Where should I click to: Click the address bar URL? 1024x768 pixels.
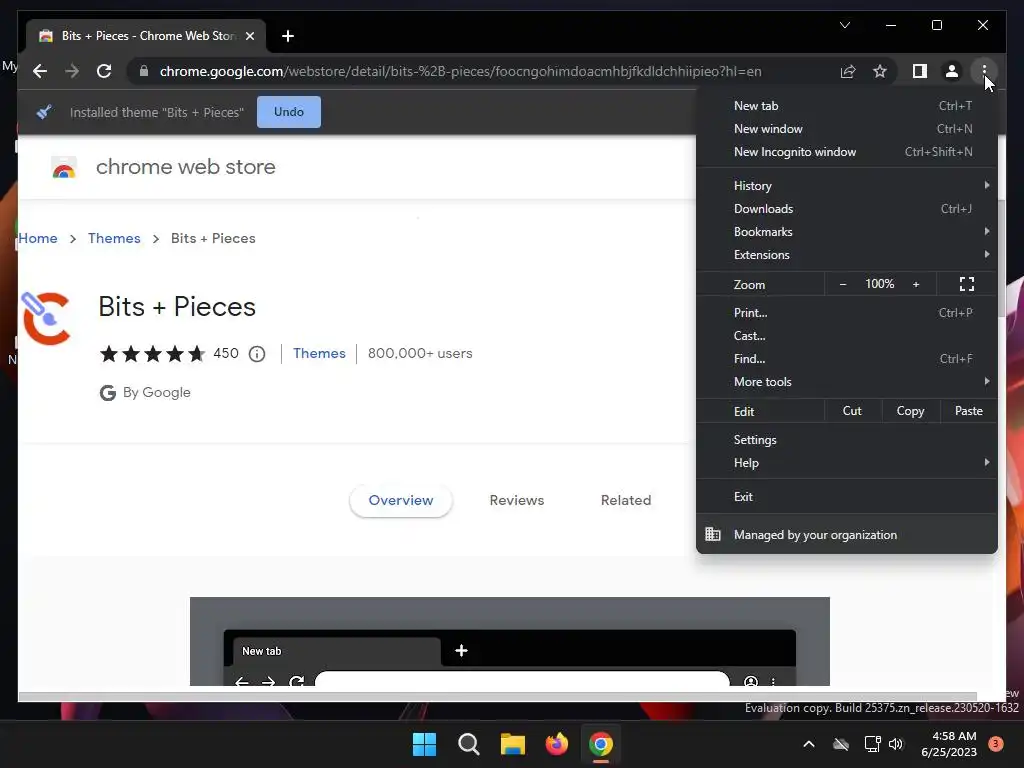point(460,71)
